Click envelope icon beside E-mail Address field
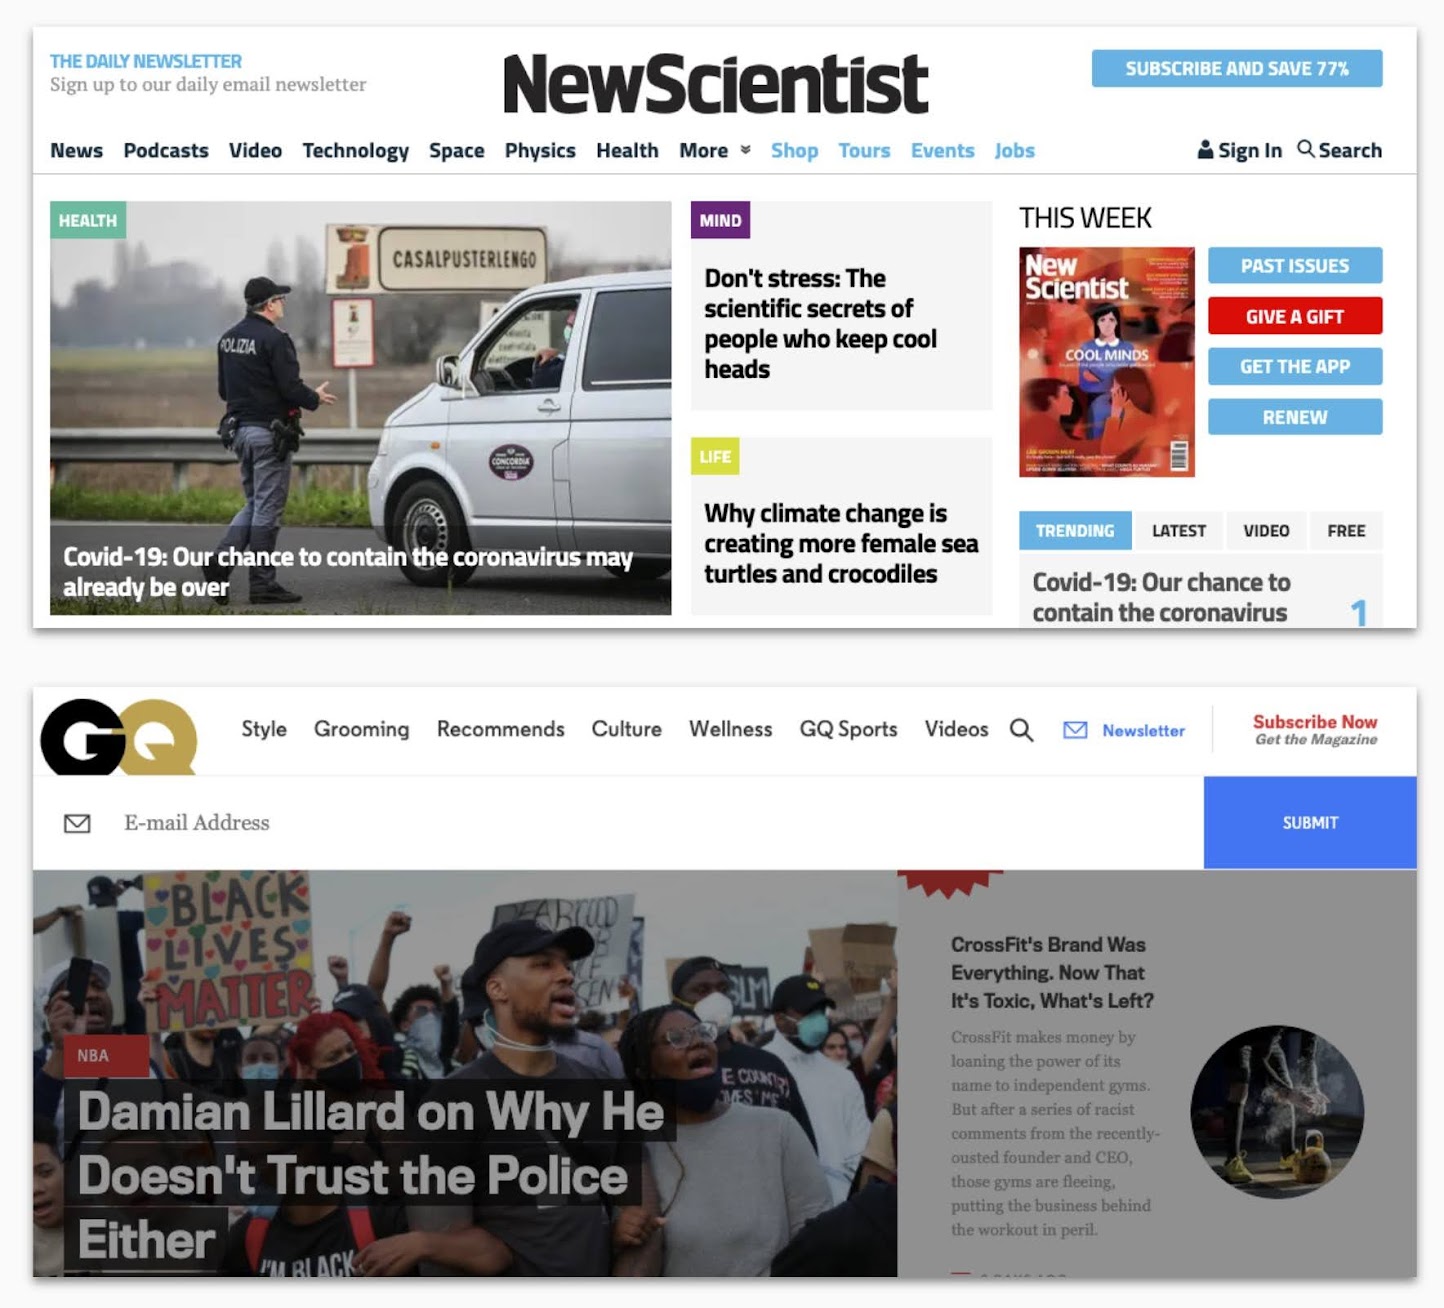 click(x=77, y=823)
